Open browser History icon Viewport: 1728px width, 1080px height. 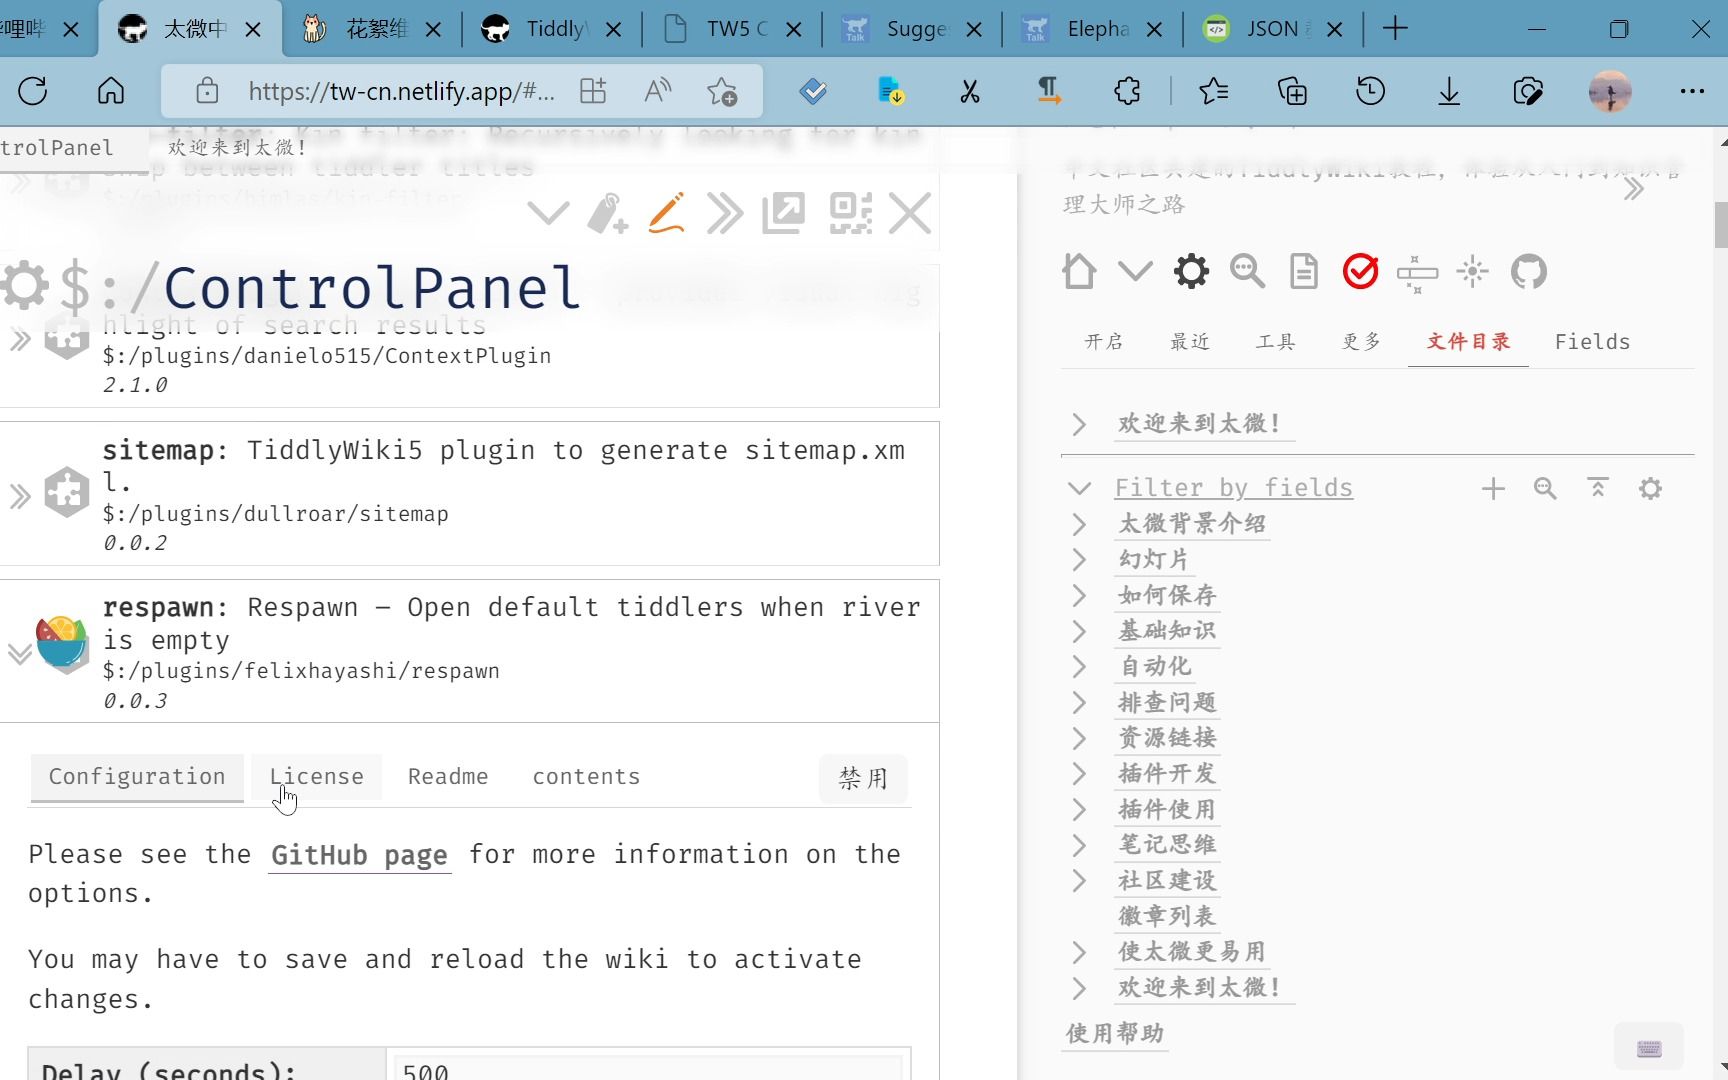coord(1370,92)
